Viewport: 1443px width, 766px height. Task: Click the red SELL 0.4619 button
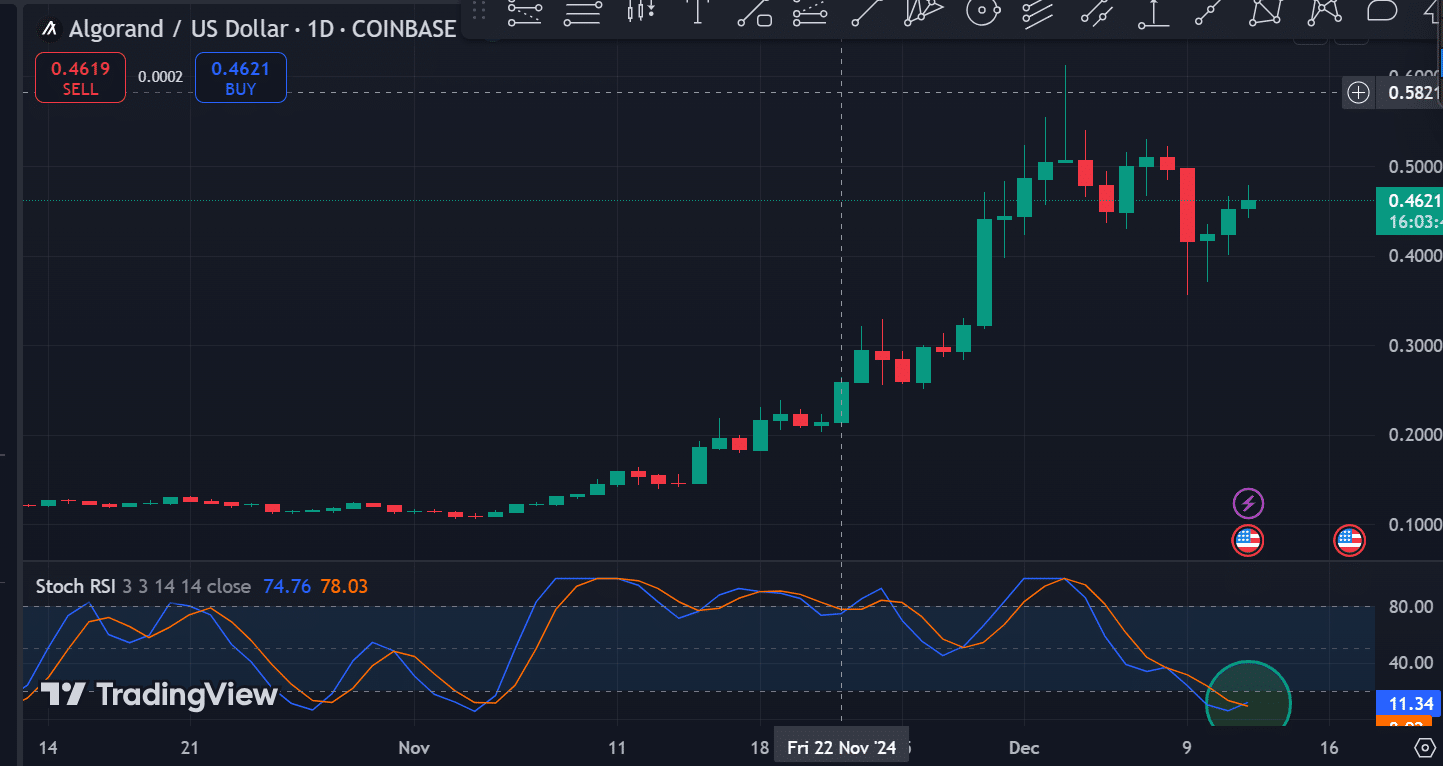click(x=80, y=78)
